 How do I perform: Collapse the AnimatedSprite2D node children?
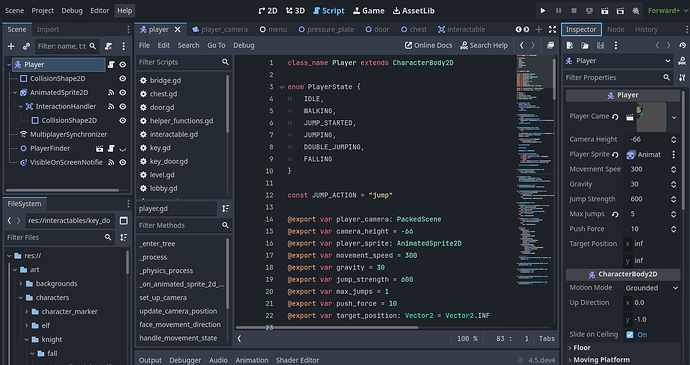(x=15, y=92)
